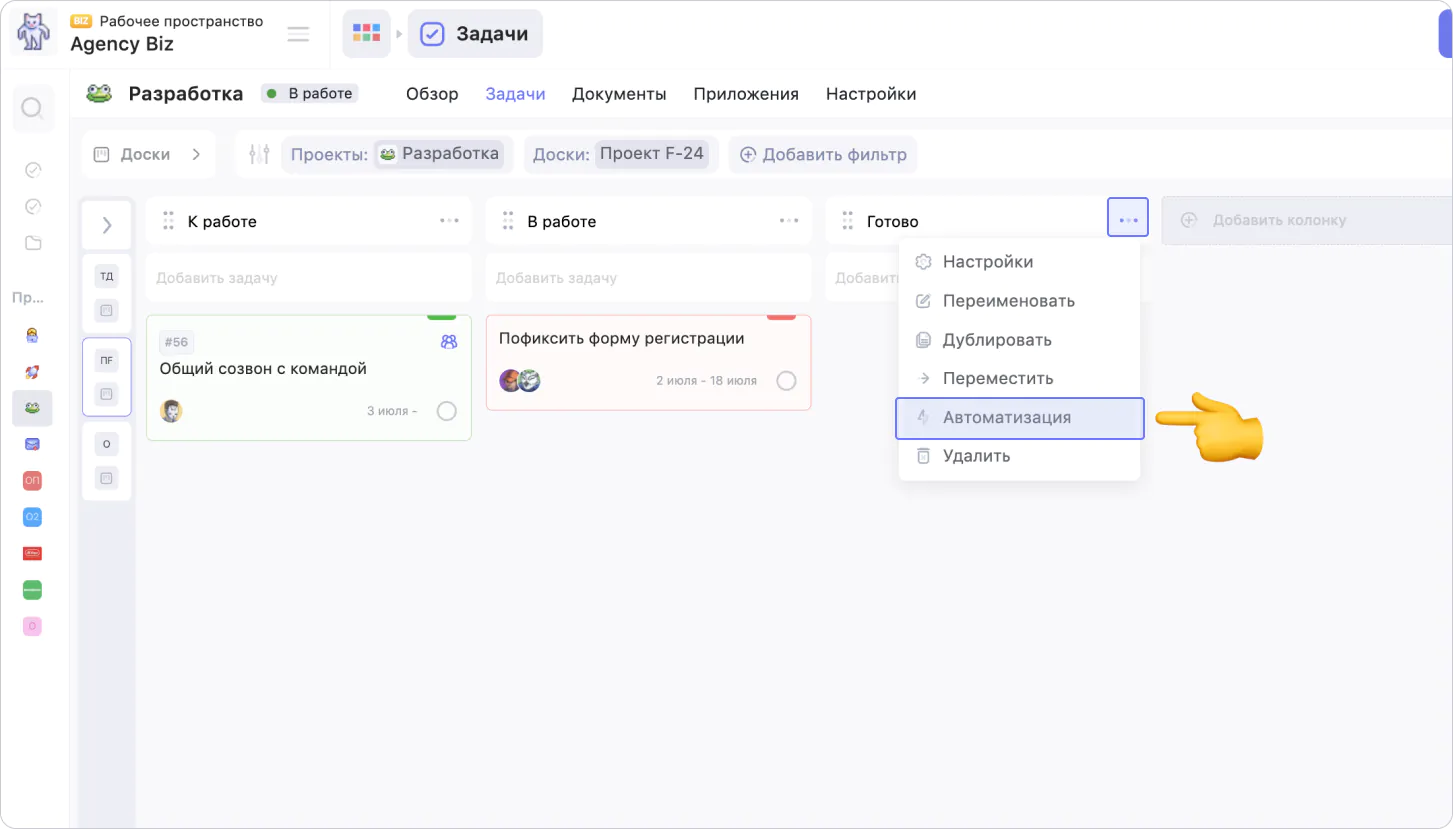Open workspace avatar of Agency Biz
This screenshot has height=829, width=1453.
[33, 33]
